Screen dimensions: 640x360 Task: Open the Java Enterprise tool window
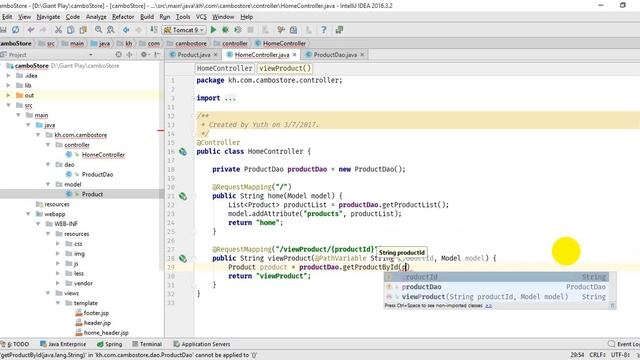tap(63, 344)
